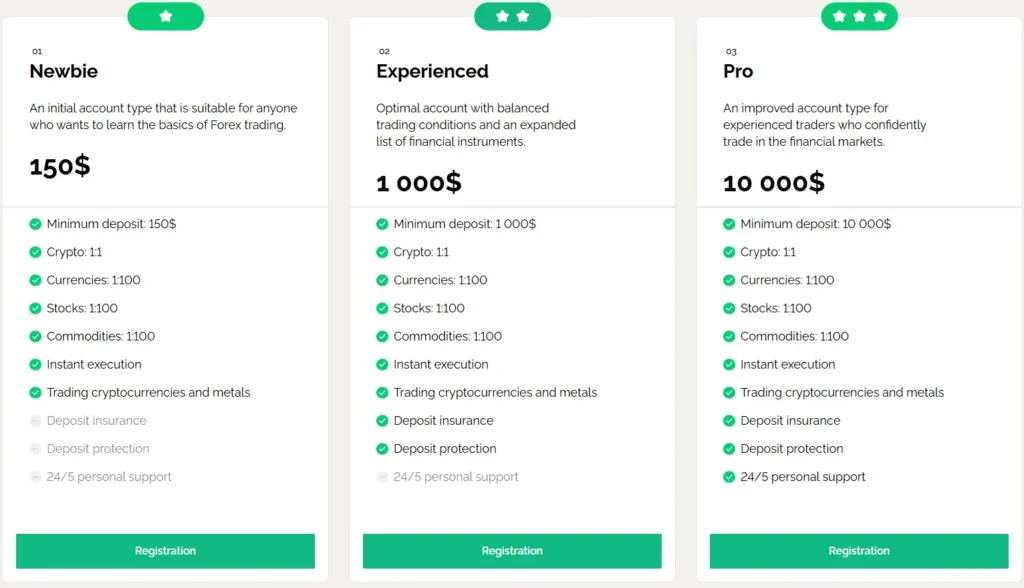Click the Experienced plan 1 000$ price

coord(418,182)
